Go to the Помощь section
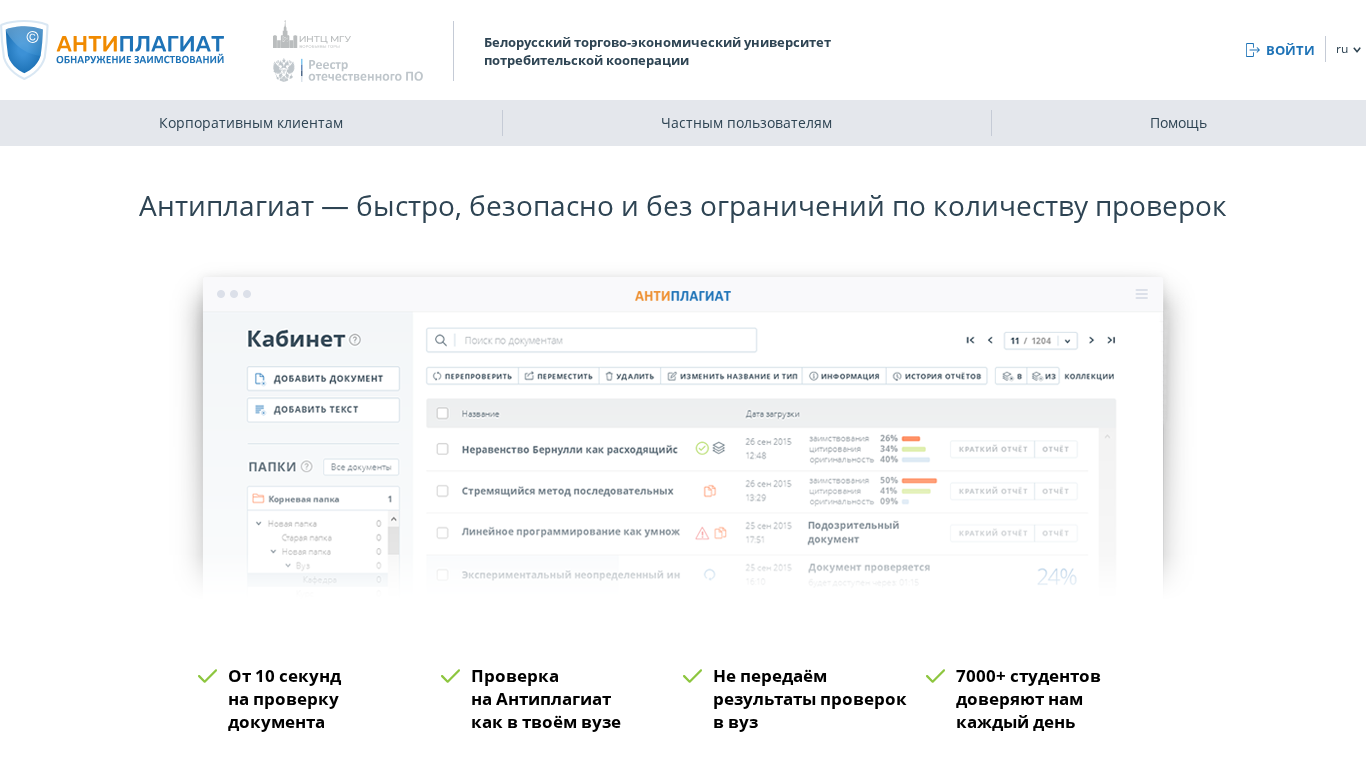The image size is (1366, 768). (x=1178, y=123)
